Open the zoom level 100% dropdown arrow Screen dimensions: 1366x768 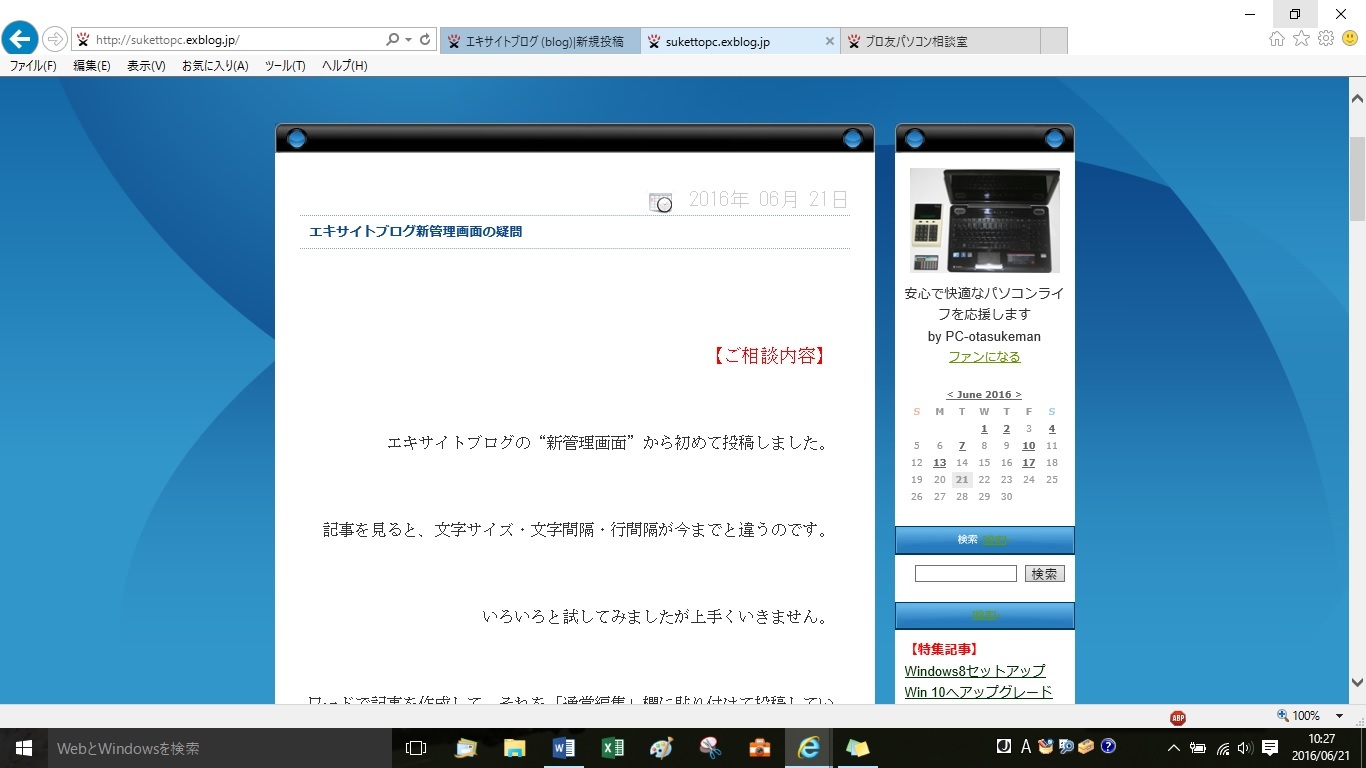1341,716
